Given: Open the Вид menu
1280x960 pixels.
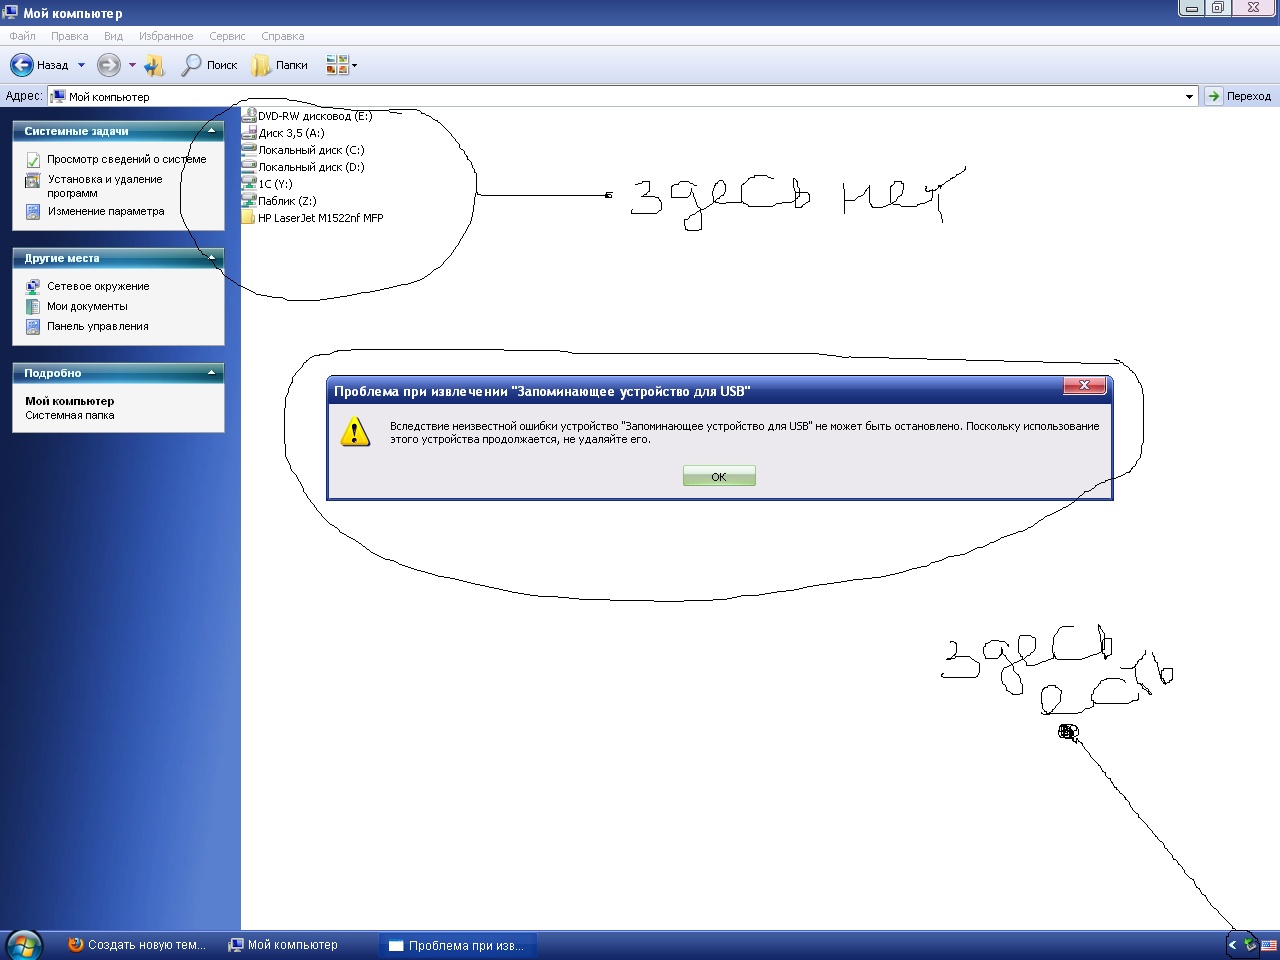Looking at the screenshot, I should [113, 36].
